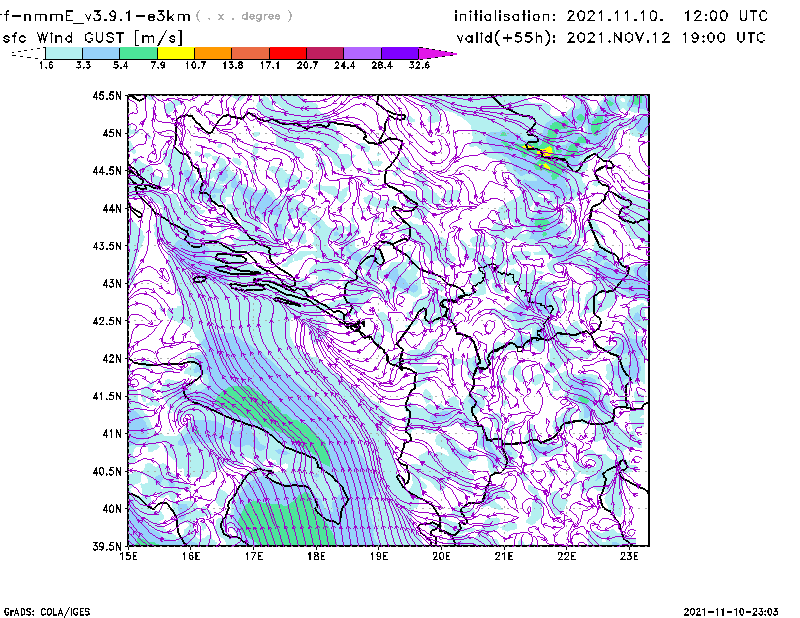Click the latitude label '45.5N'
Image resolution: width=800 pixels, height=618 pixels.
tap(107, 95)
